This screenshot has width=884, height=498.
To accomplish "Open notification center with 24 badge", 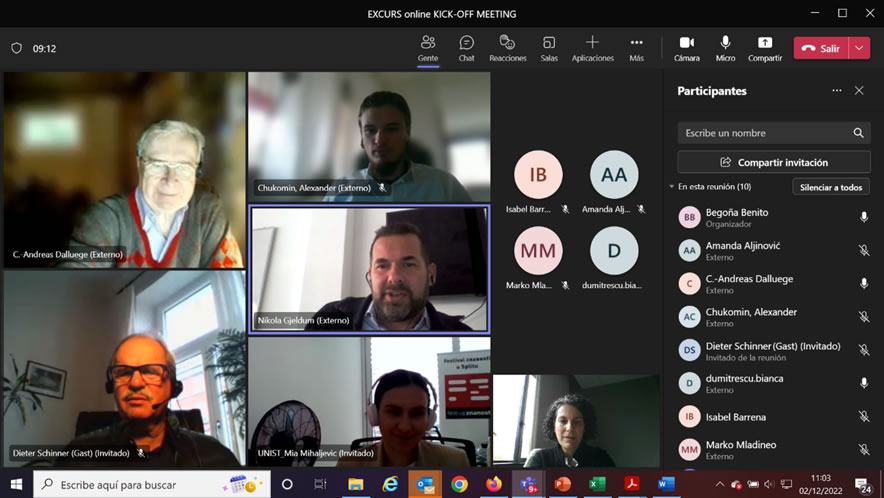I will [863, 485].
